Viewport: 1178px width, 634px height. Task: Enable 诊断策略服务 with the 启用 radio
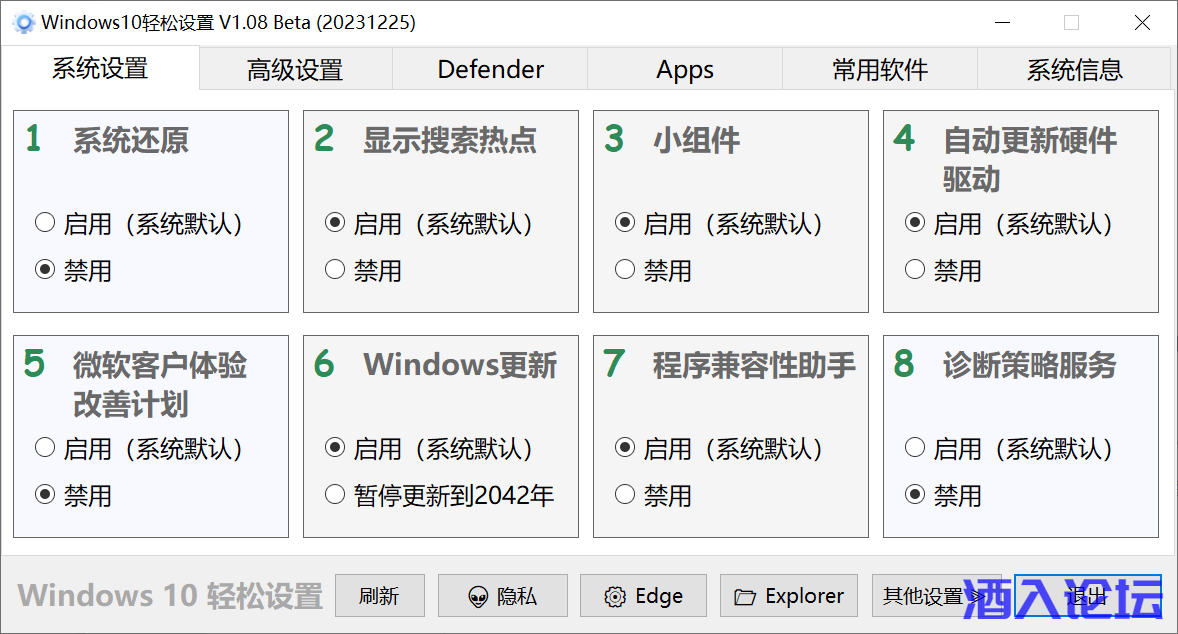pos(915,448)
